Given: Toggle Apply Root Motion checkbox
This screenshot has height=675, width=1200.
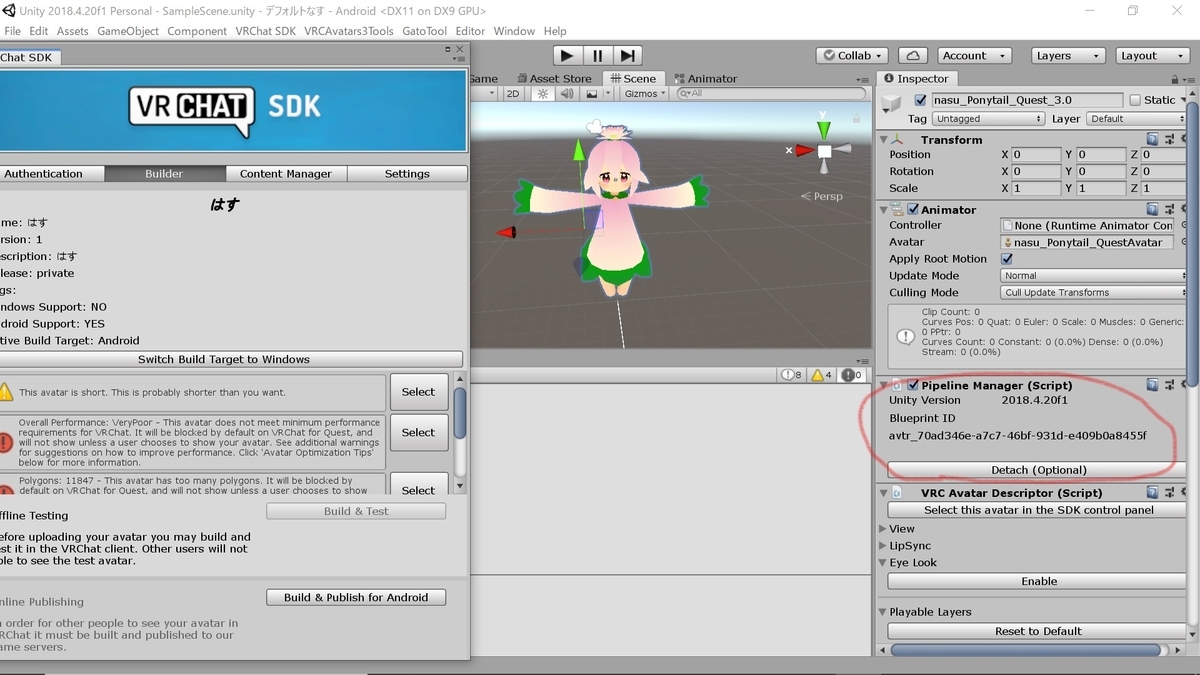Looking at the screenshot, I should click(x=1007, y=259).
